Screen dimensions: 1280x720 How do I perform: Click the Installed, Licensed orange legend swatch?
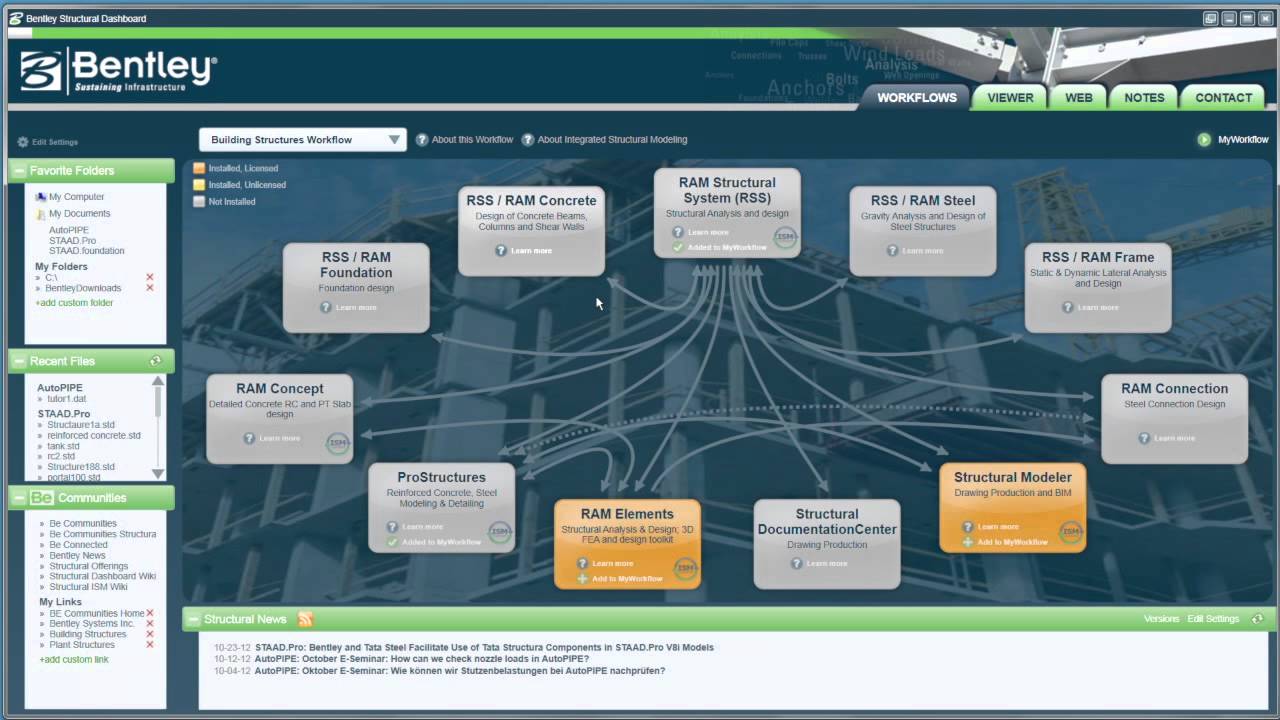[x=199, y=168]
